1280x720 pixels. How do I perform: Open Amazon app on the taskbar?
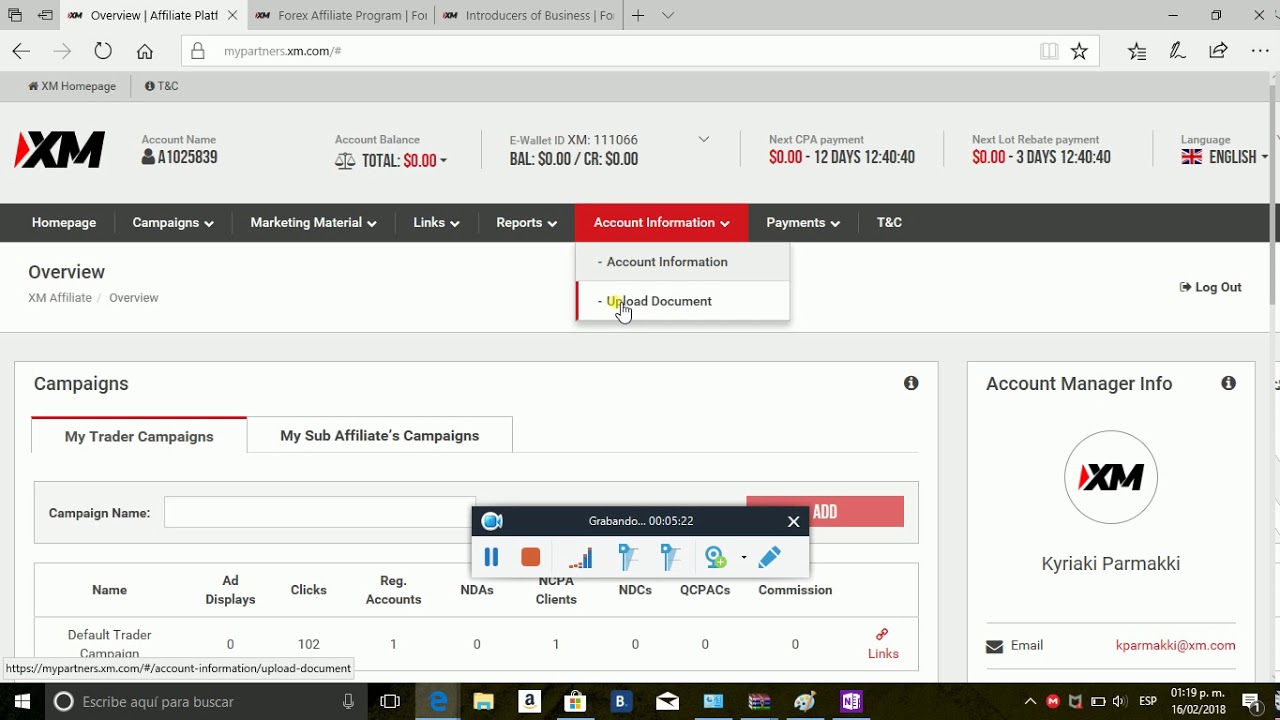[530, 701]
